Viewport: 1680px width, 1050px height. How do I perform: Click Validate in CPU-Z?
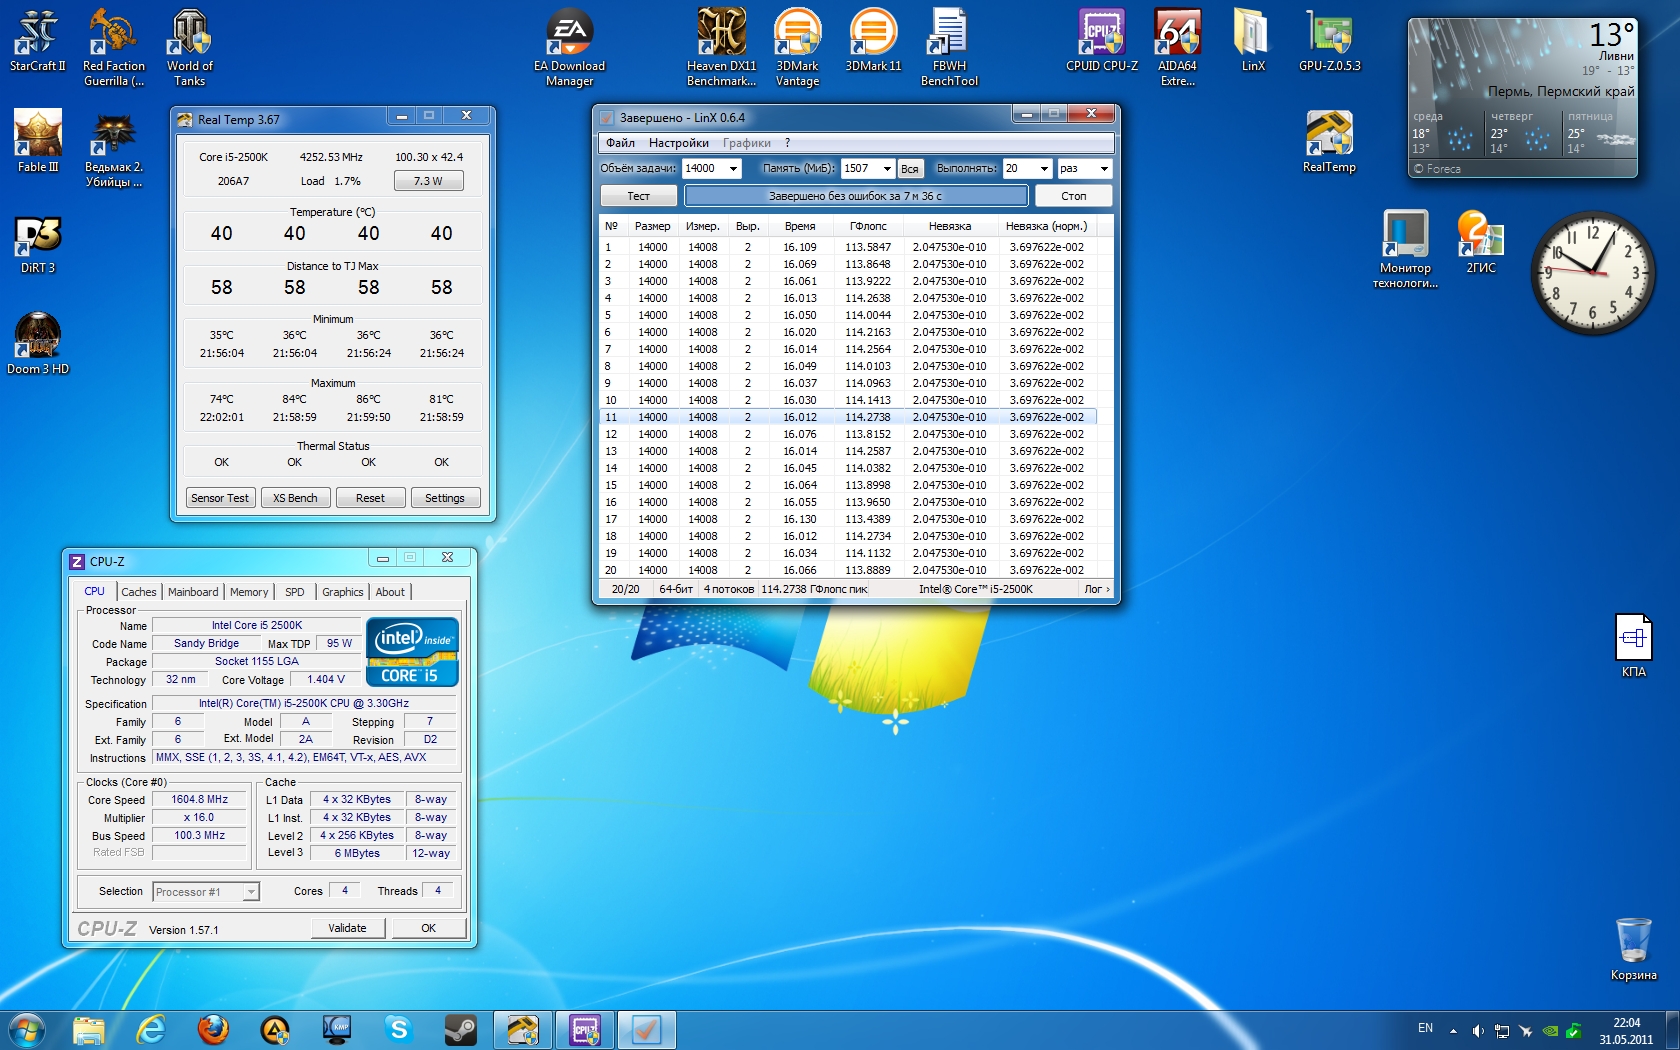point(347,928)
